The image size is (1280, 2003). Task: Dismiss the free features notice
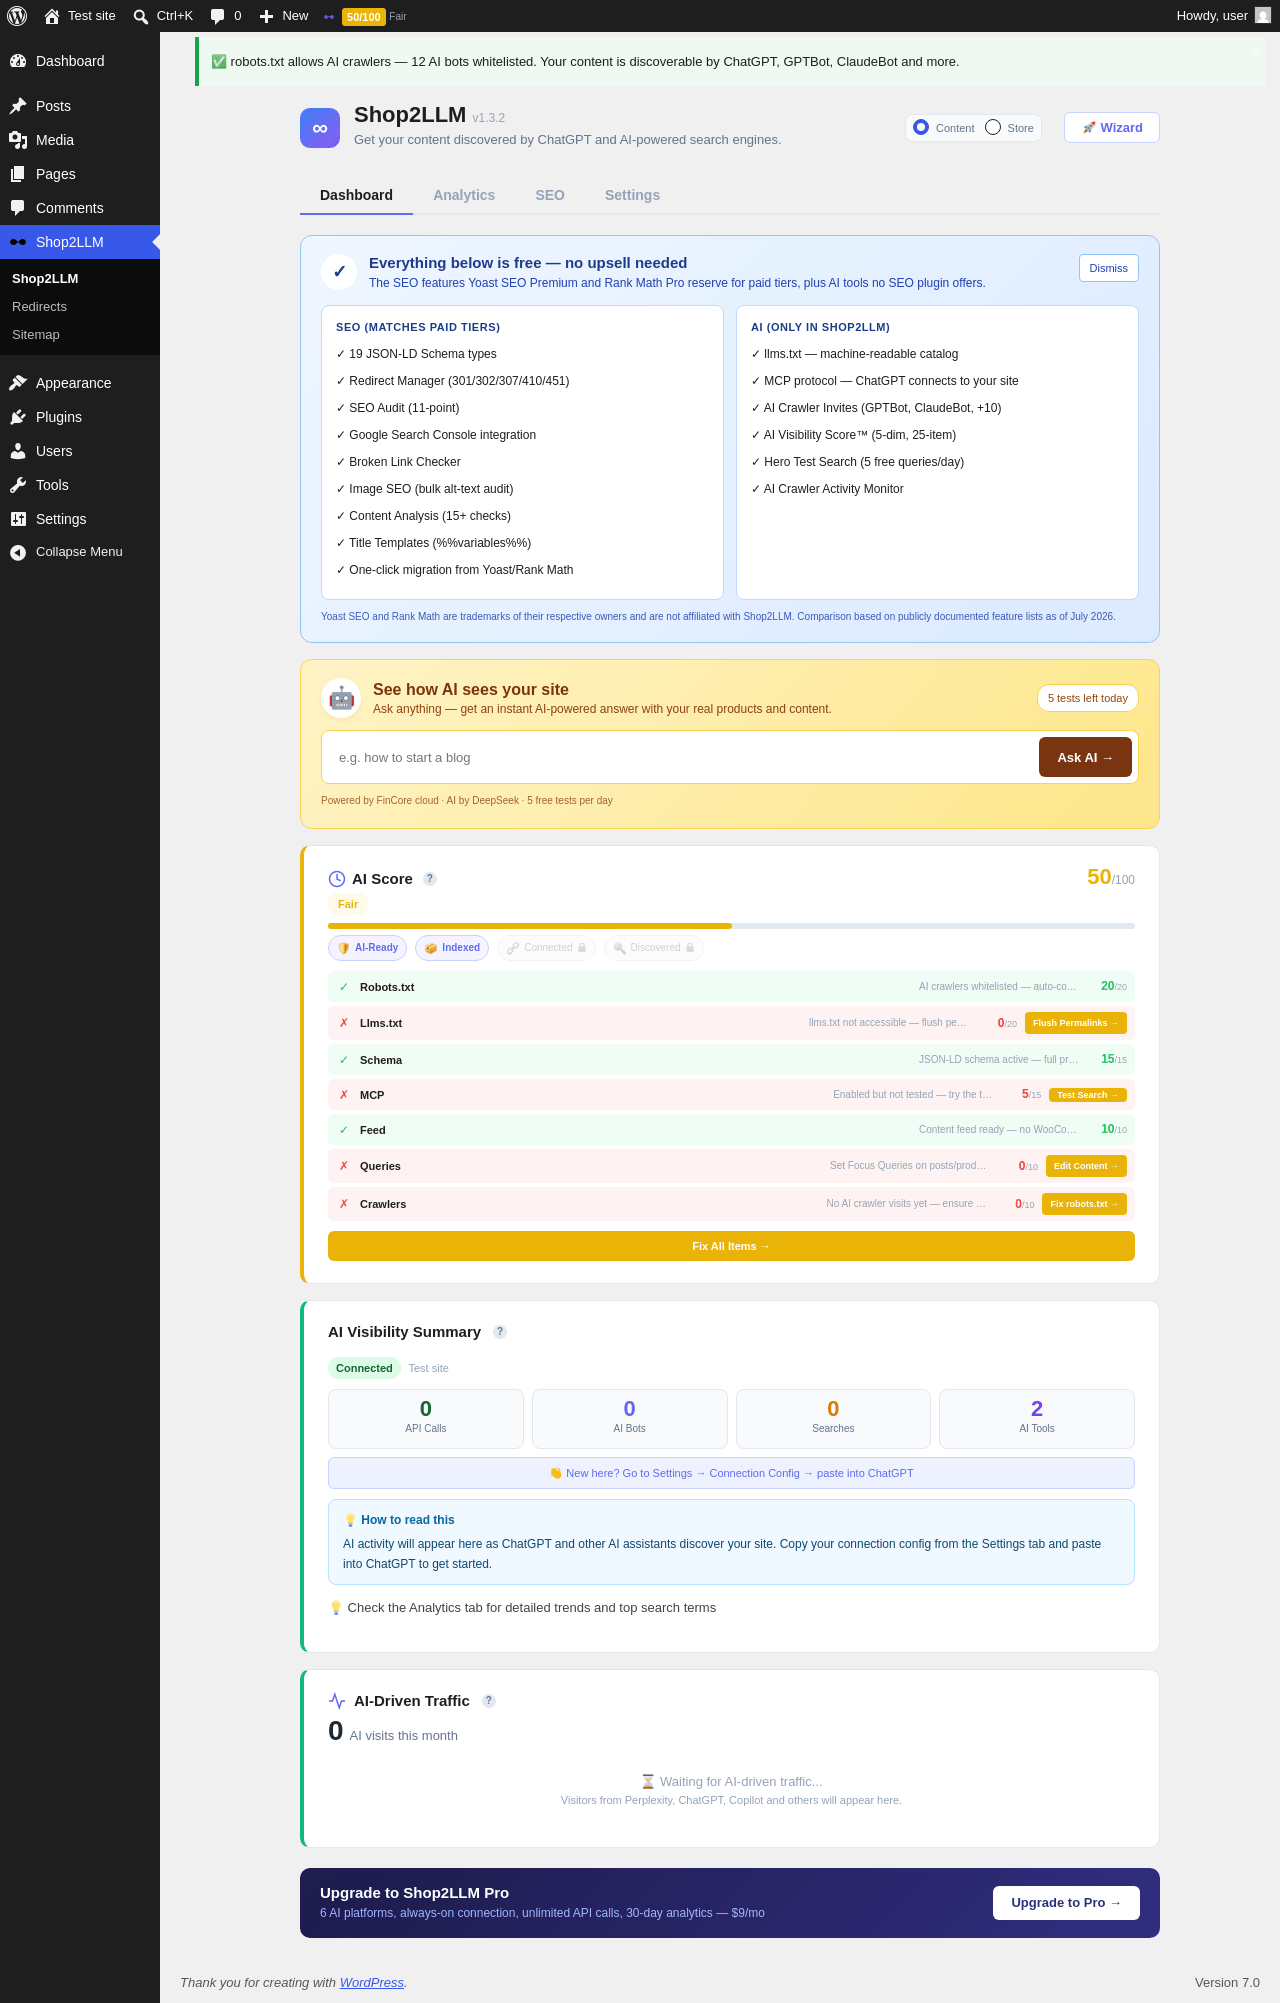point(1108,268)
